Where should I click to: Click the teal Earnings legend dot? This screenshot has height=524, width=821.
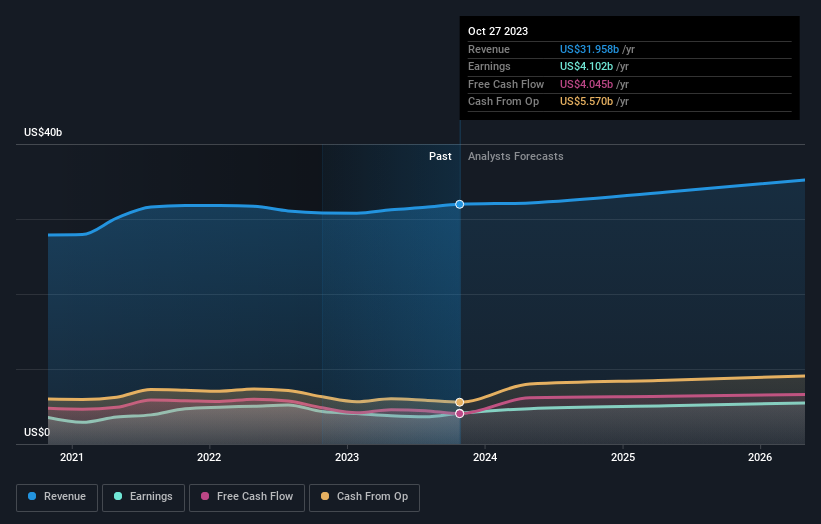[118, 496]
